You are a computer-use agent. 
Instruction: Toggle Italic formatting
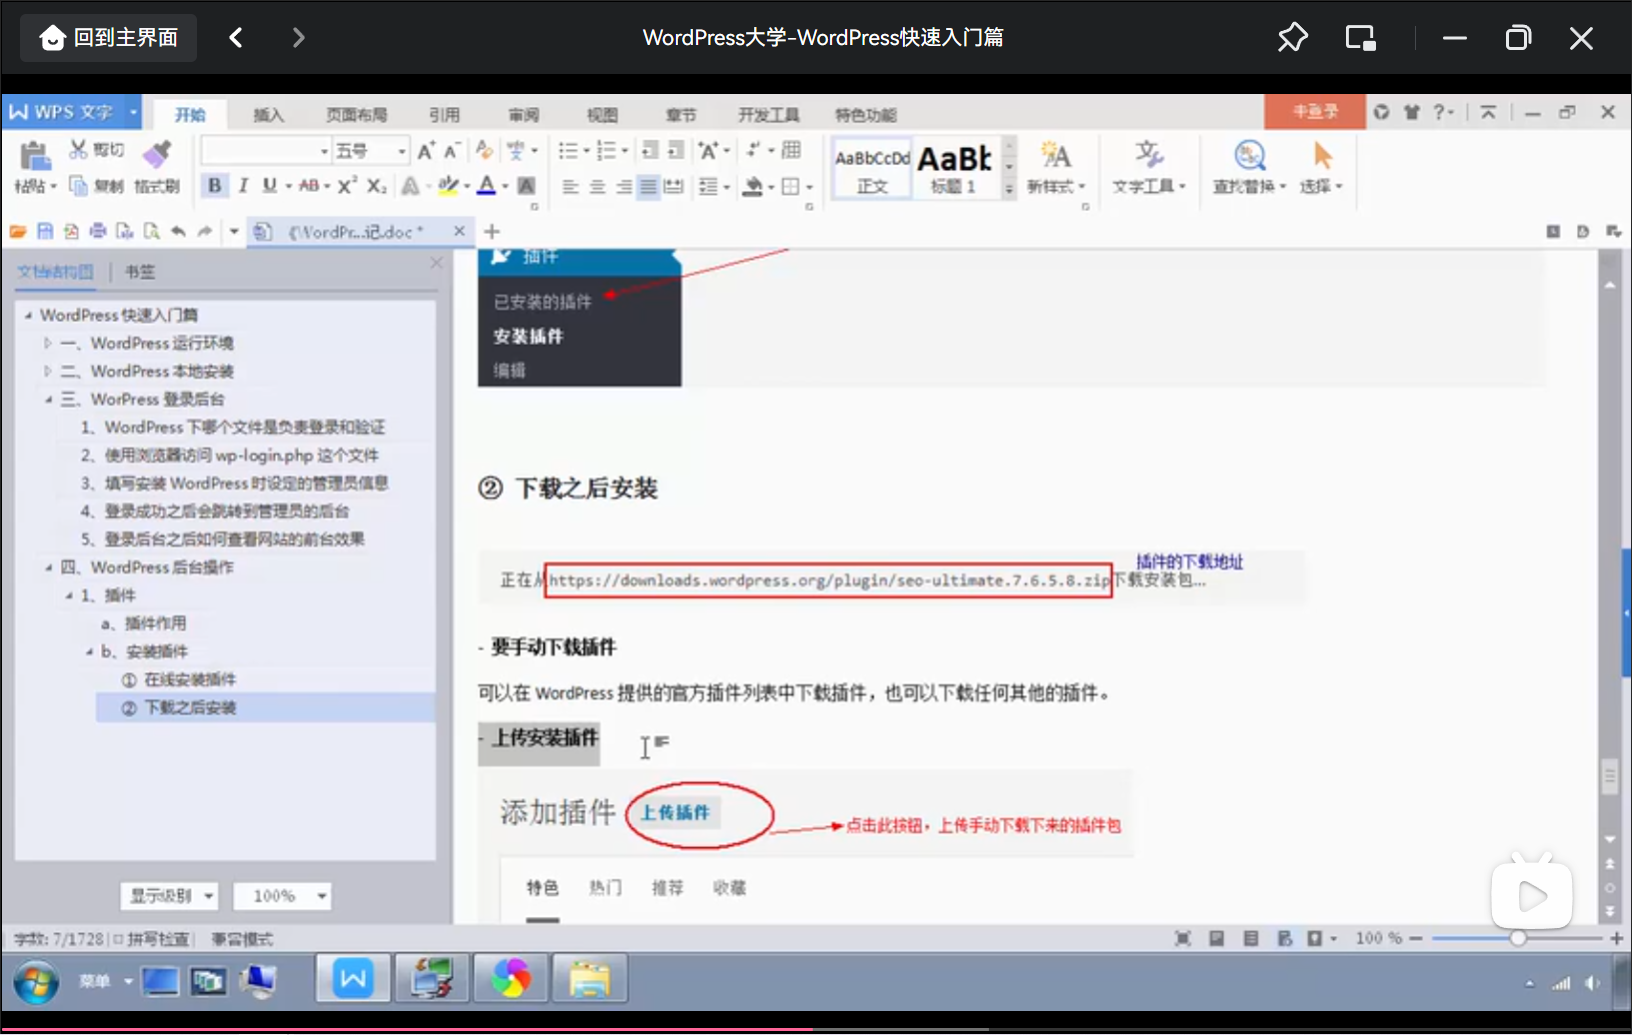pos(242,186)
